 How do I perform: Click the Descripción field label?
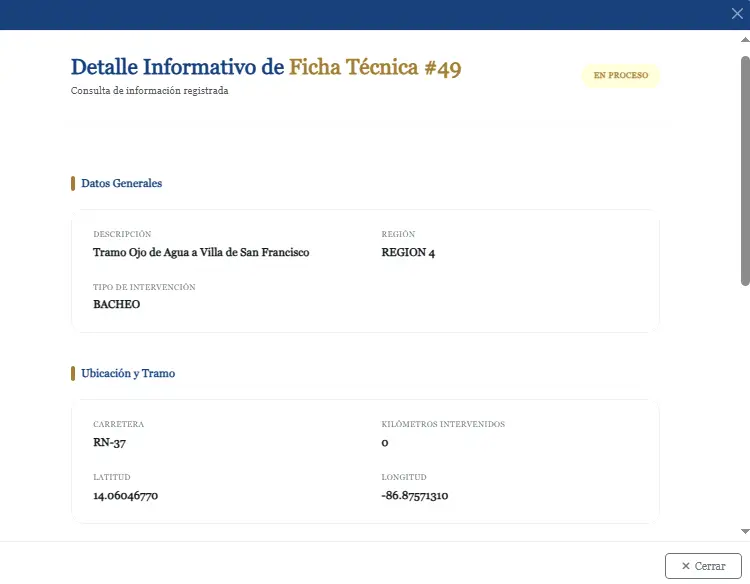[x=122, y=234]
